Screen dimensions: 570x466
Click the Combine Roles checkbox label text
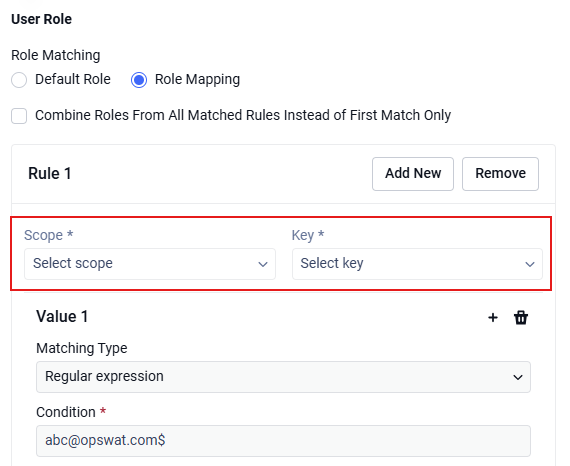[243, 115]
